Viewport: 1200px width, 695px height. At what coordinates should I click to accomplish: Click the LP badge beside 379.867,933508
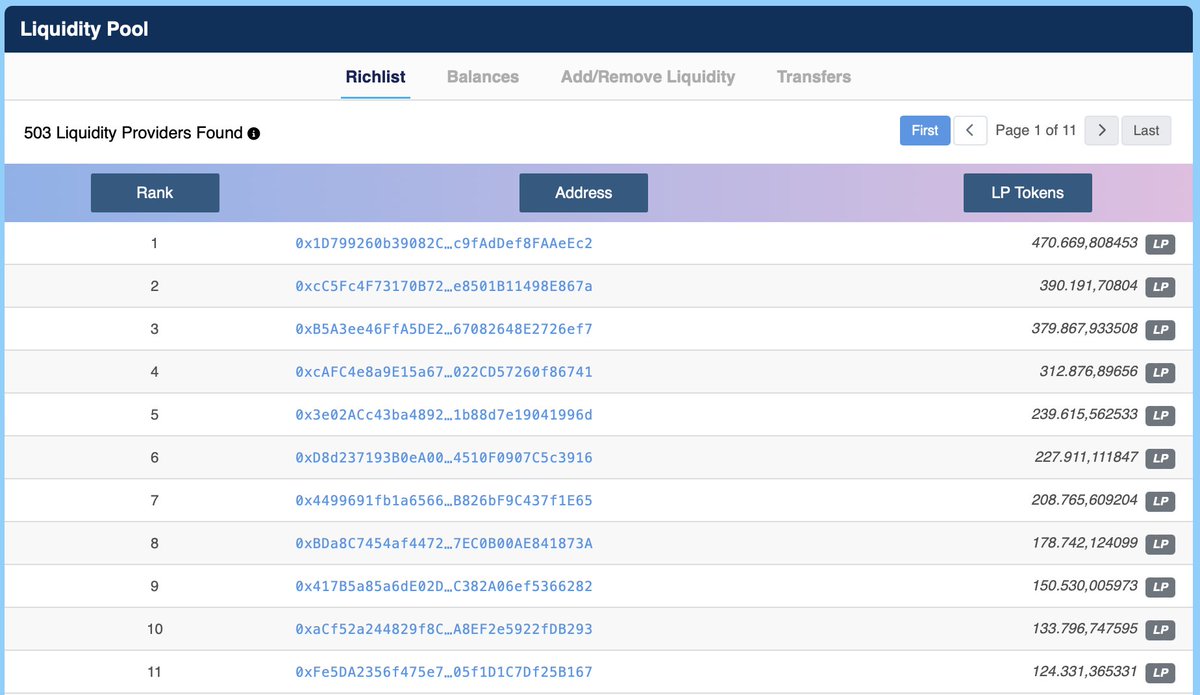click(x=1160, y=329)
